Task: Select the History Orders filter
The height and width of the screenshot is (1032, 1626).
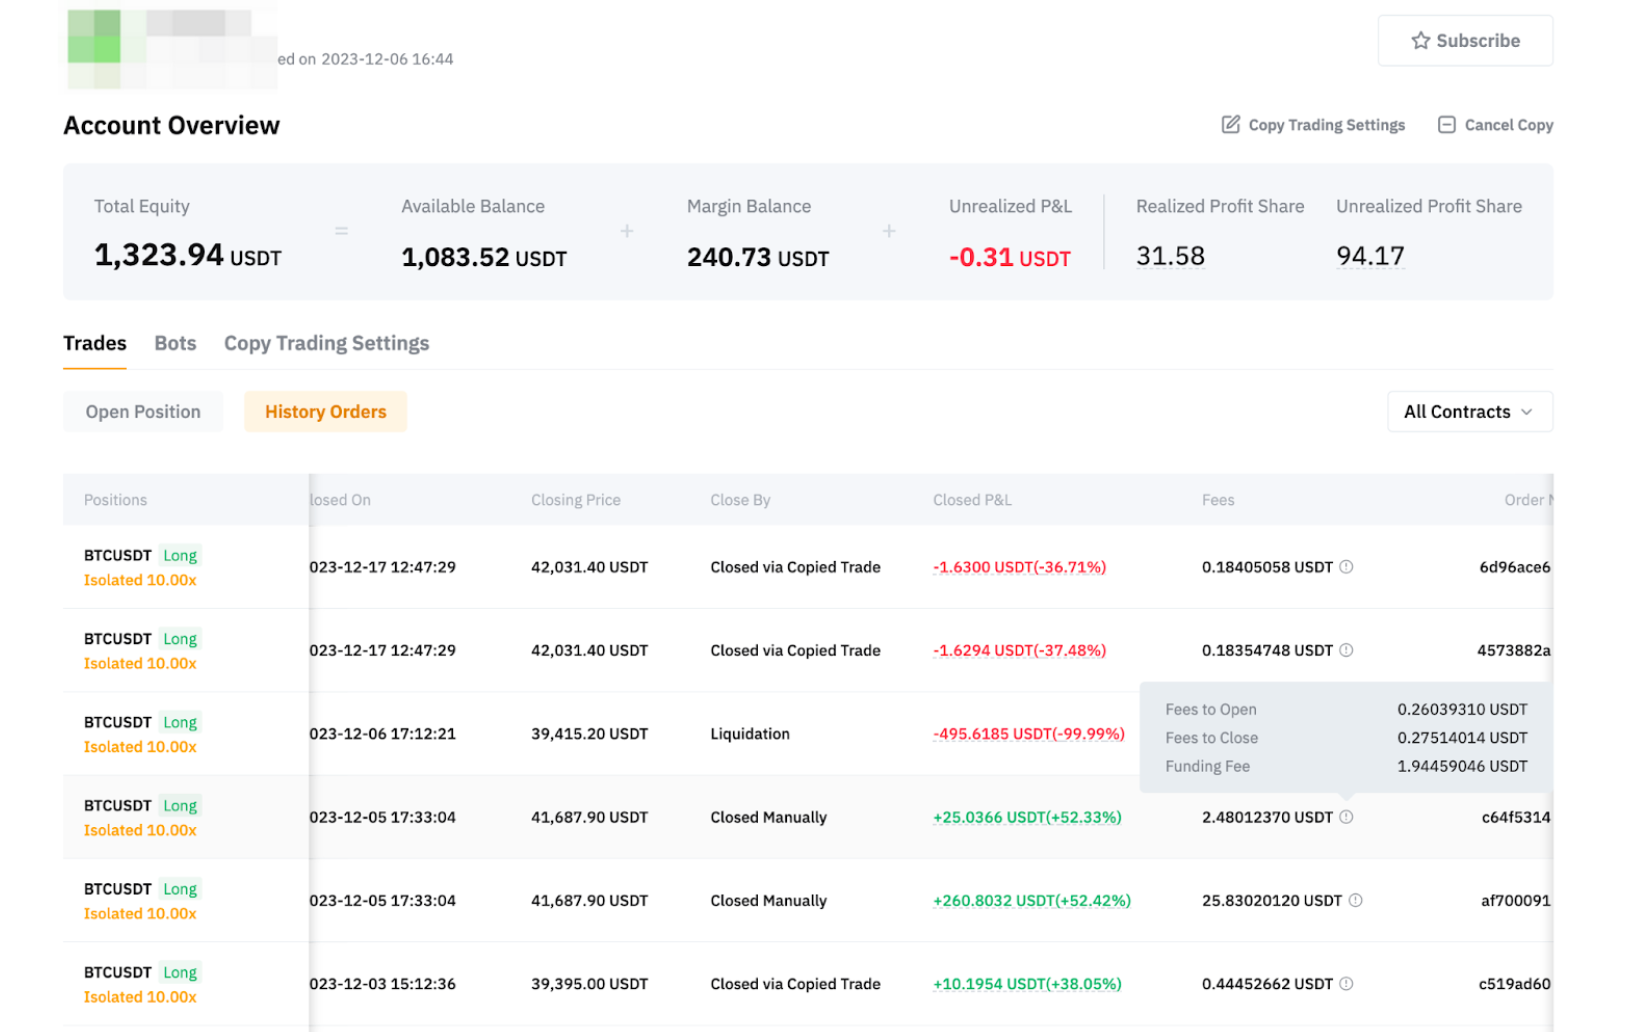Action: pos(325,412)
